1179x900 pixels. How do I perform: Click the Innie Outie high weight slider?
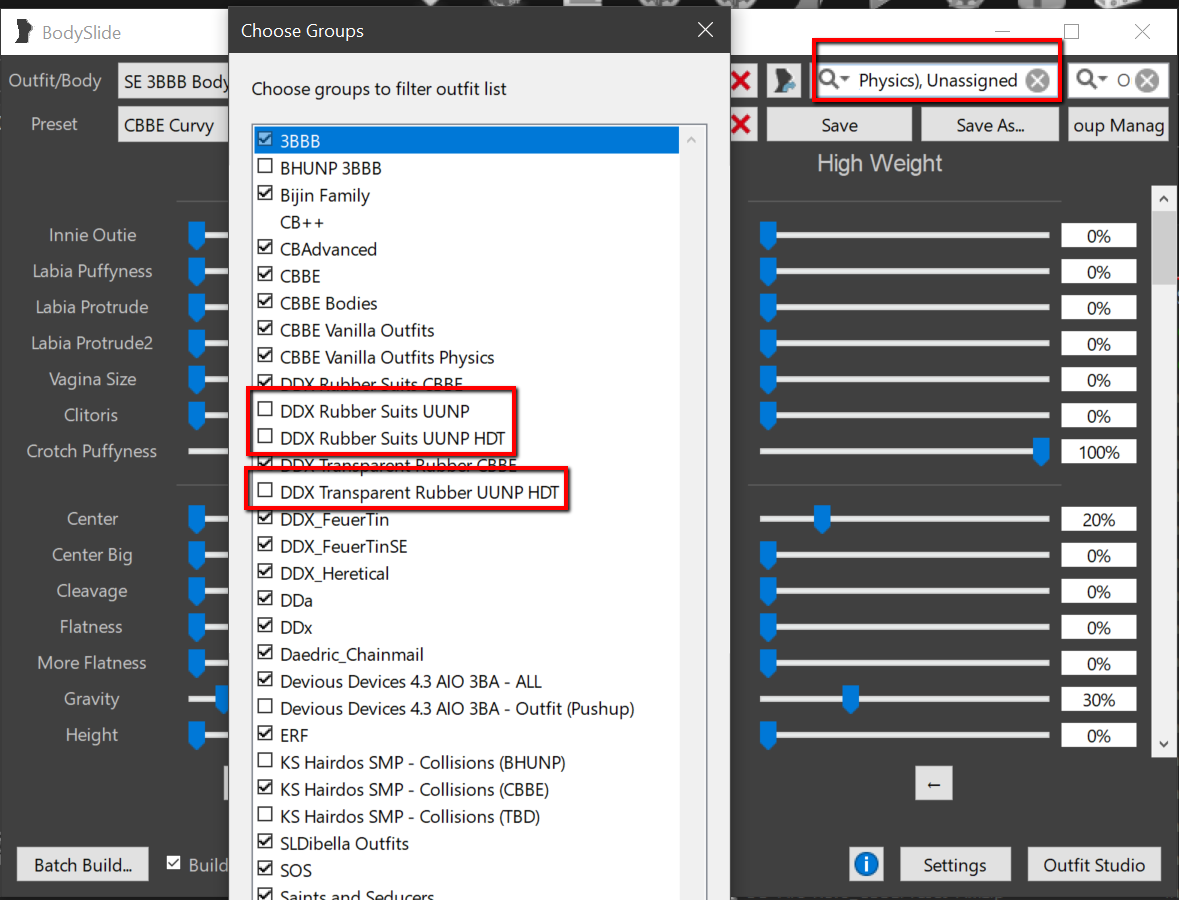(905, 235)
